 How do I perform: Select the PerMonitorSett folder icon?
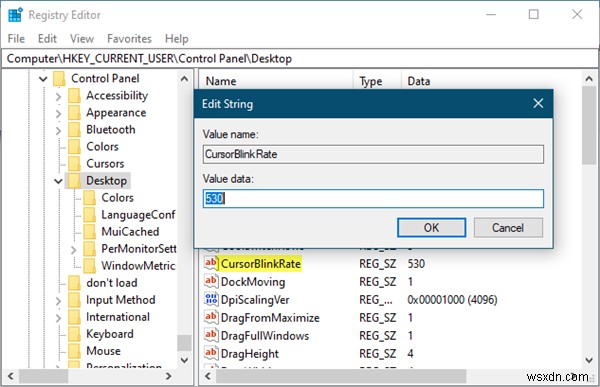click(90, 249)
